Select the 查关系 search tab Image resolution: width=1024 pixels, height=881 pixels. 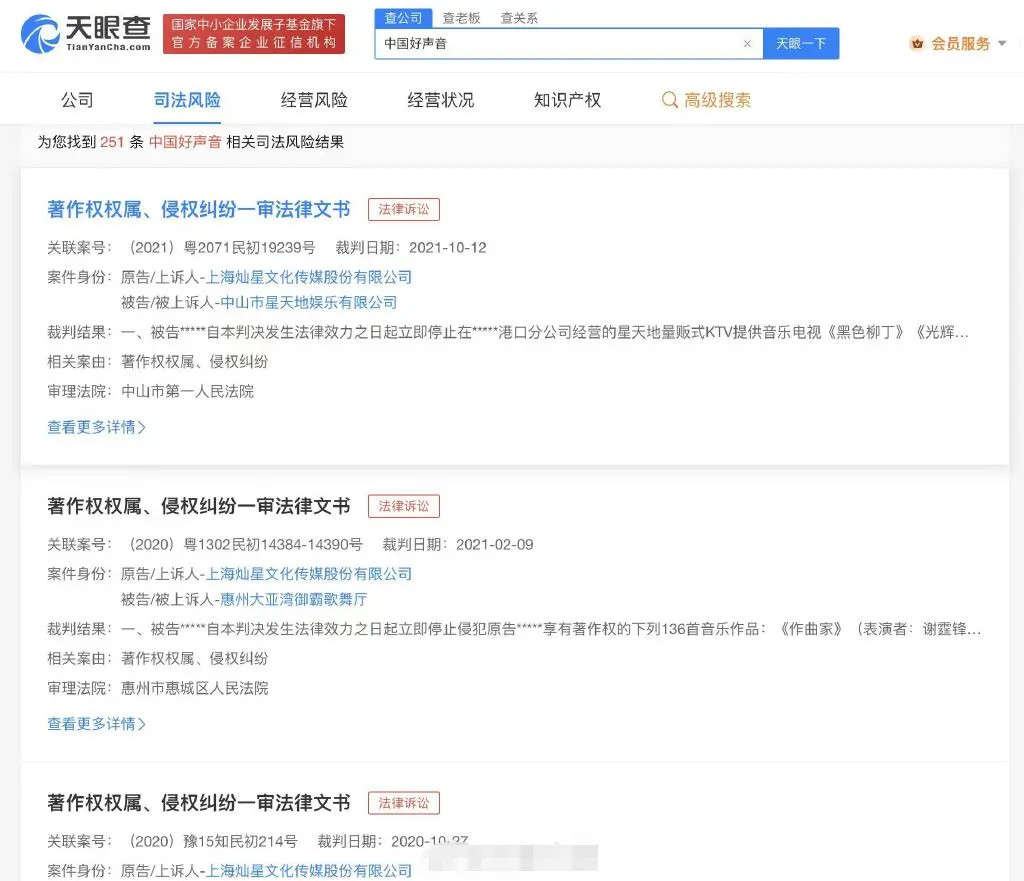coord(519,18)
